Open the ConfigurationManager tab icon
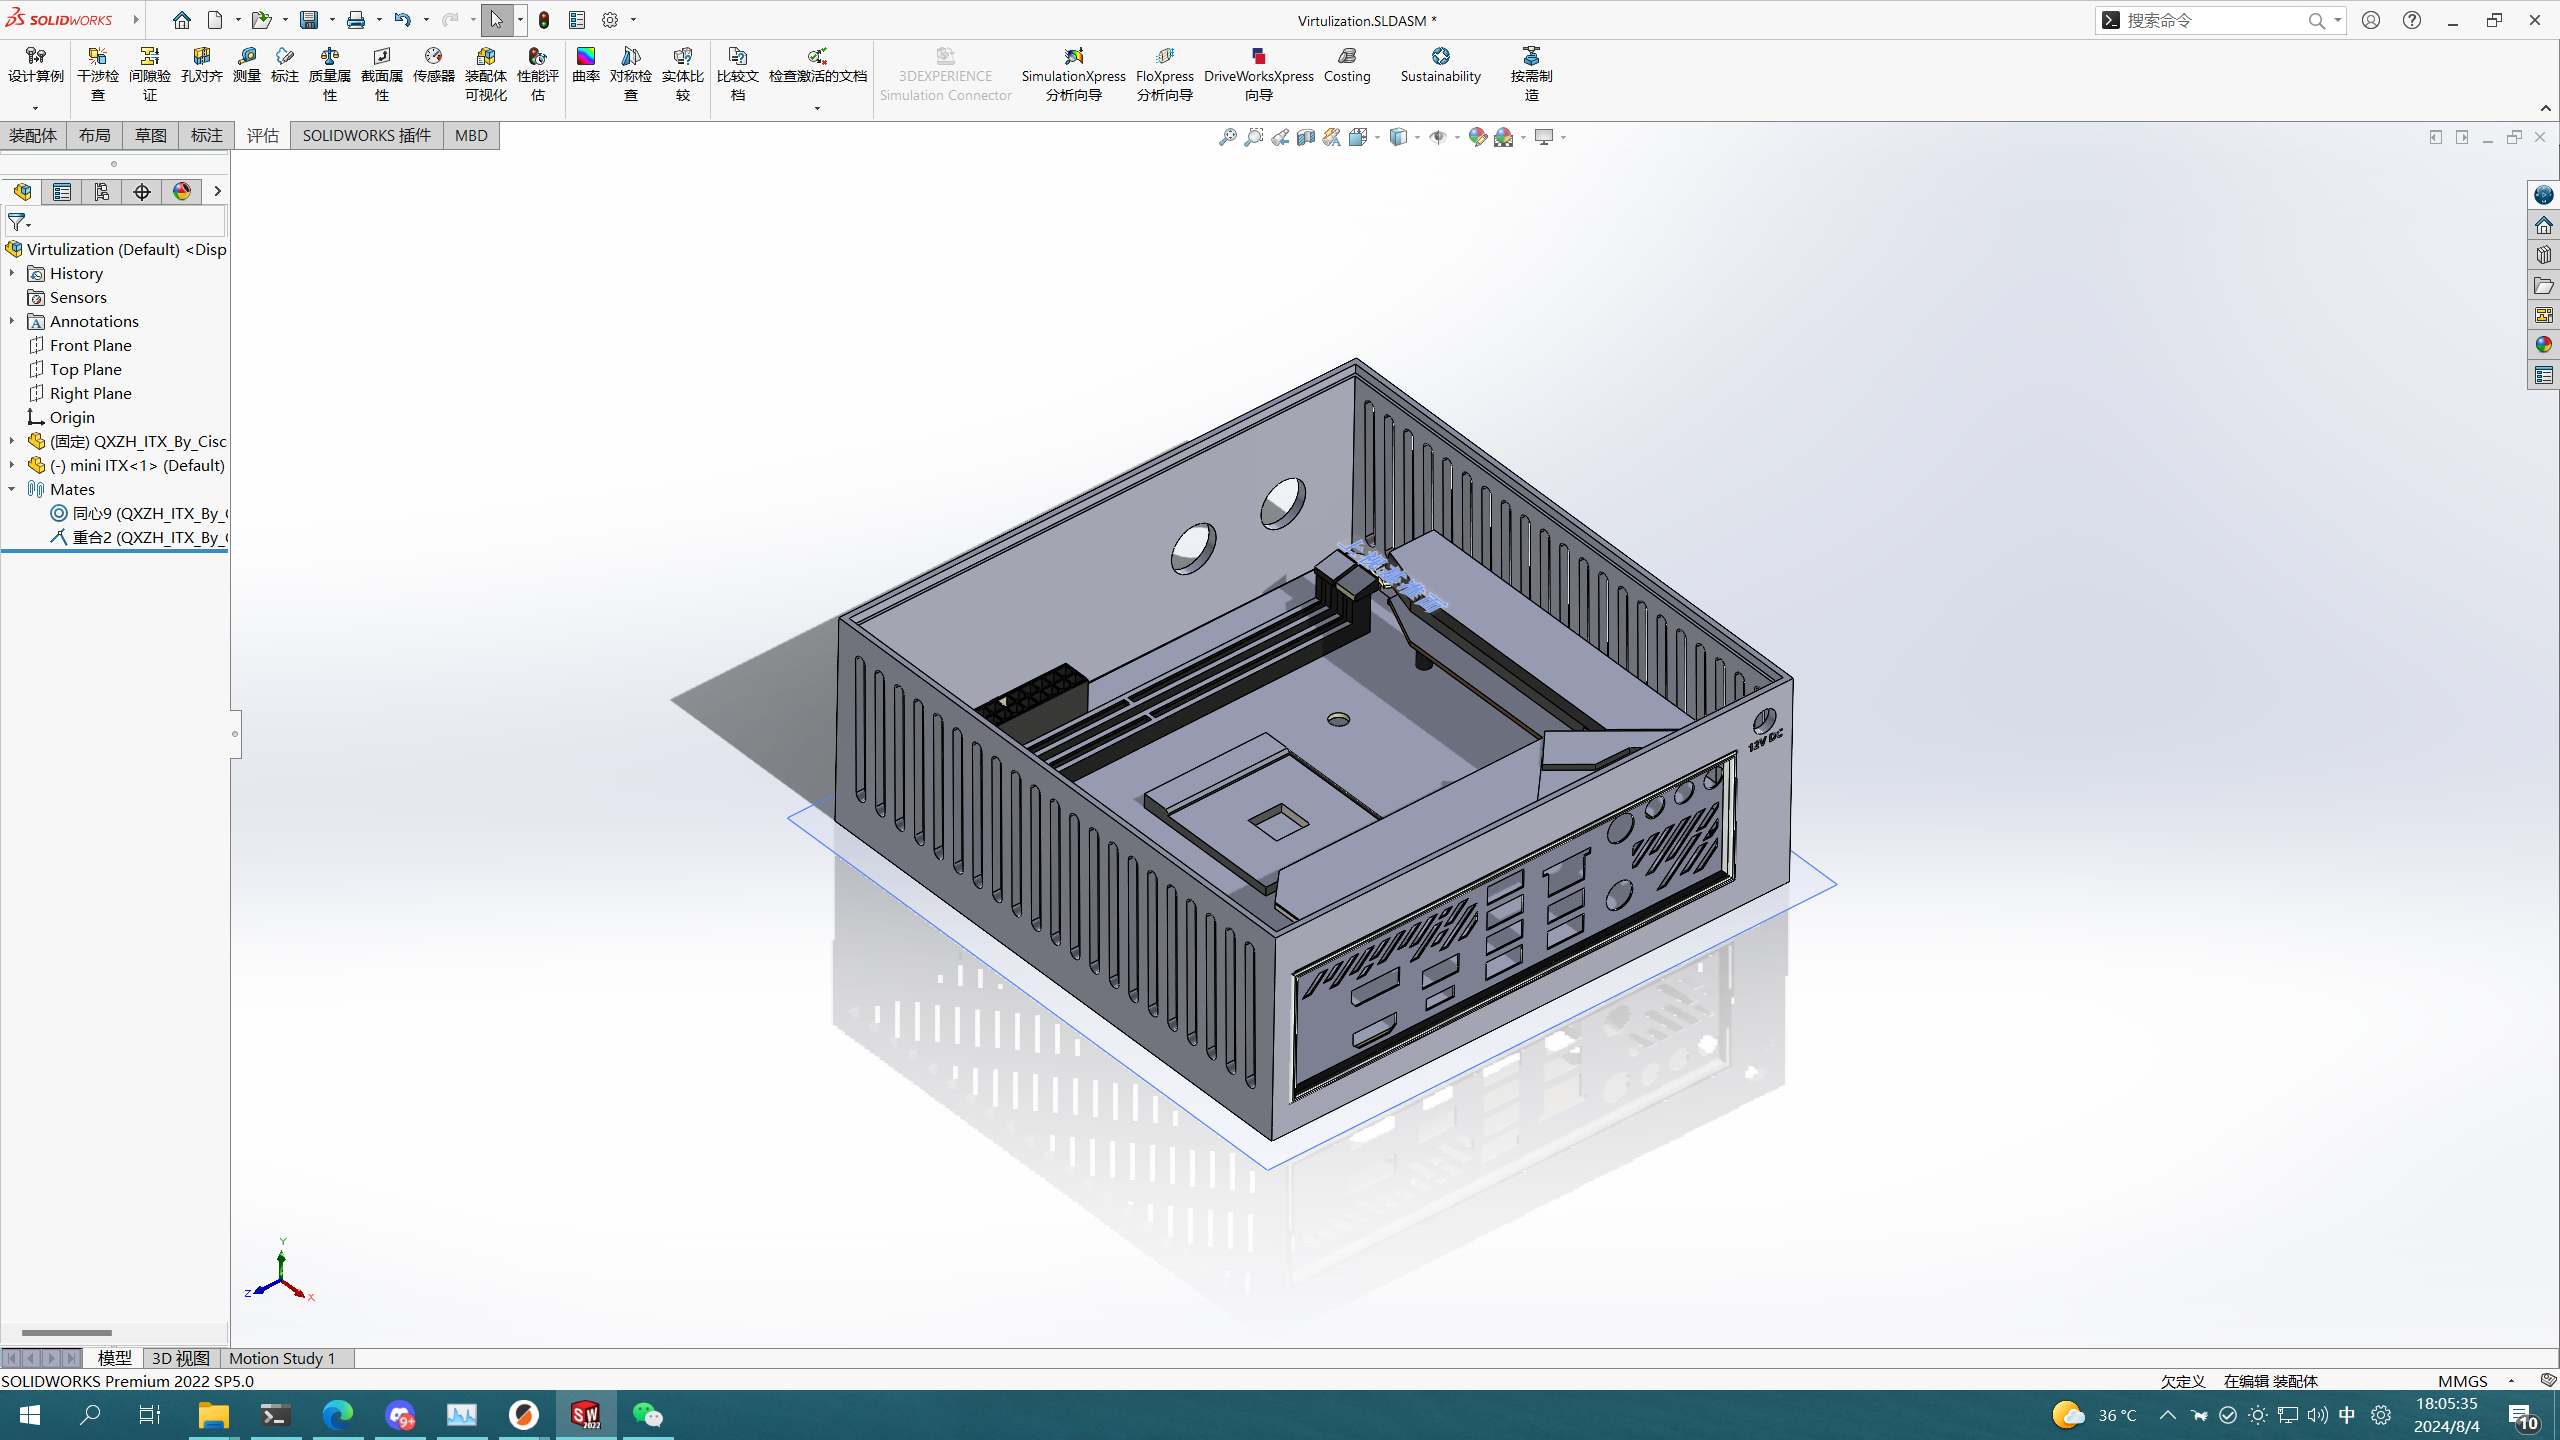2560x1440 pixels. (102, 192)
